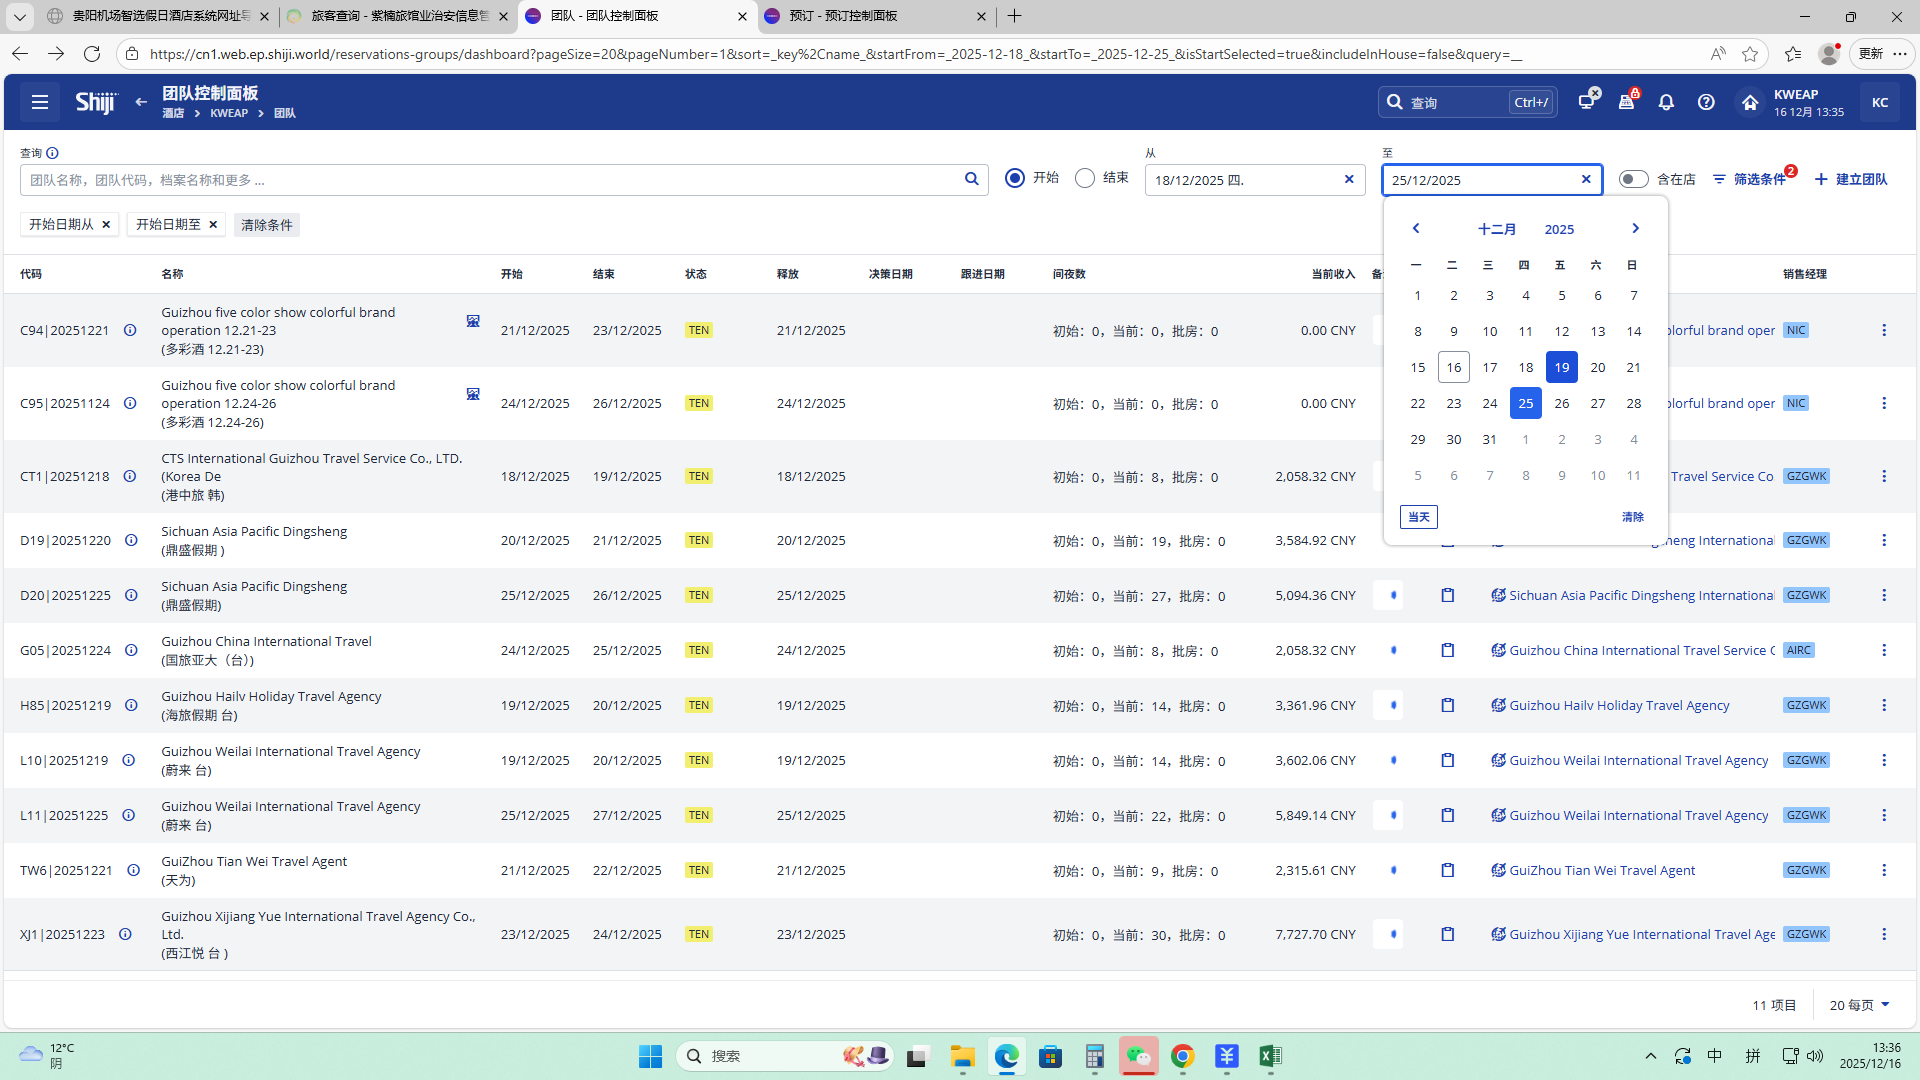The image size is (1920, 1080).
Task: Click the search magnifier in group query field
Action: pos(971,179)
